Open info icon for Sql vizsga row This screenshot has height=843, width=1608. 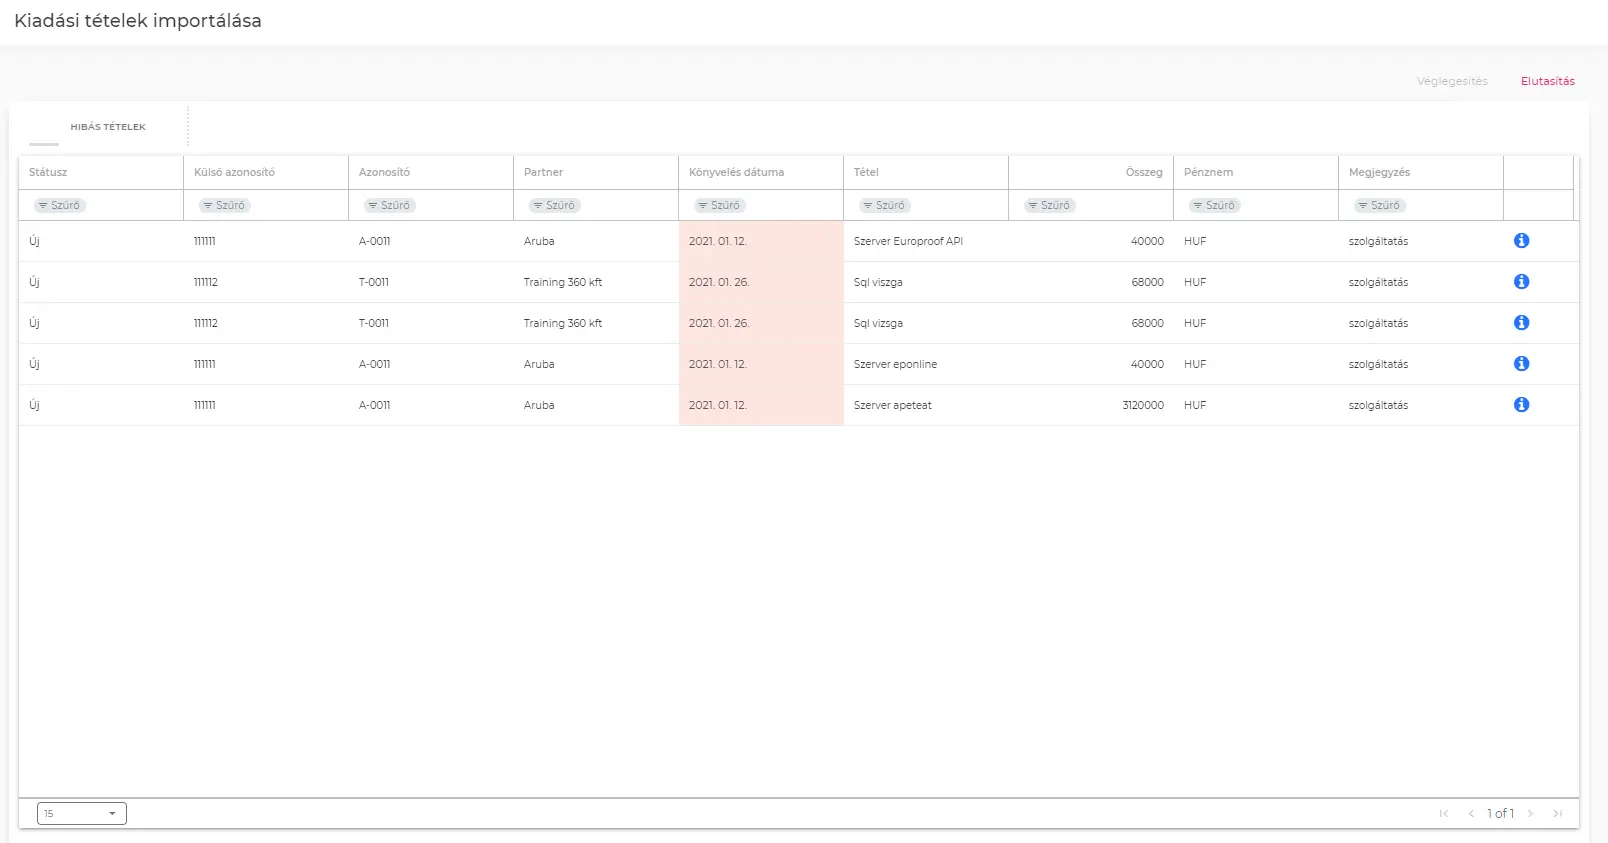(1521, 323)
